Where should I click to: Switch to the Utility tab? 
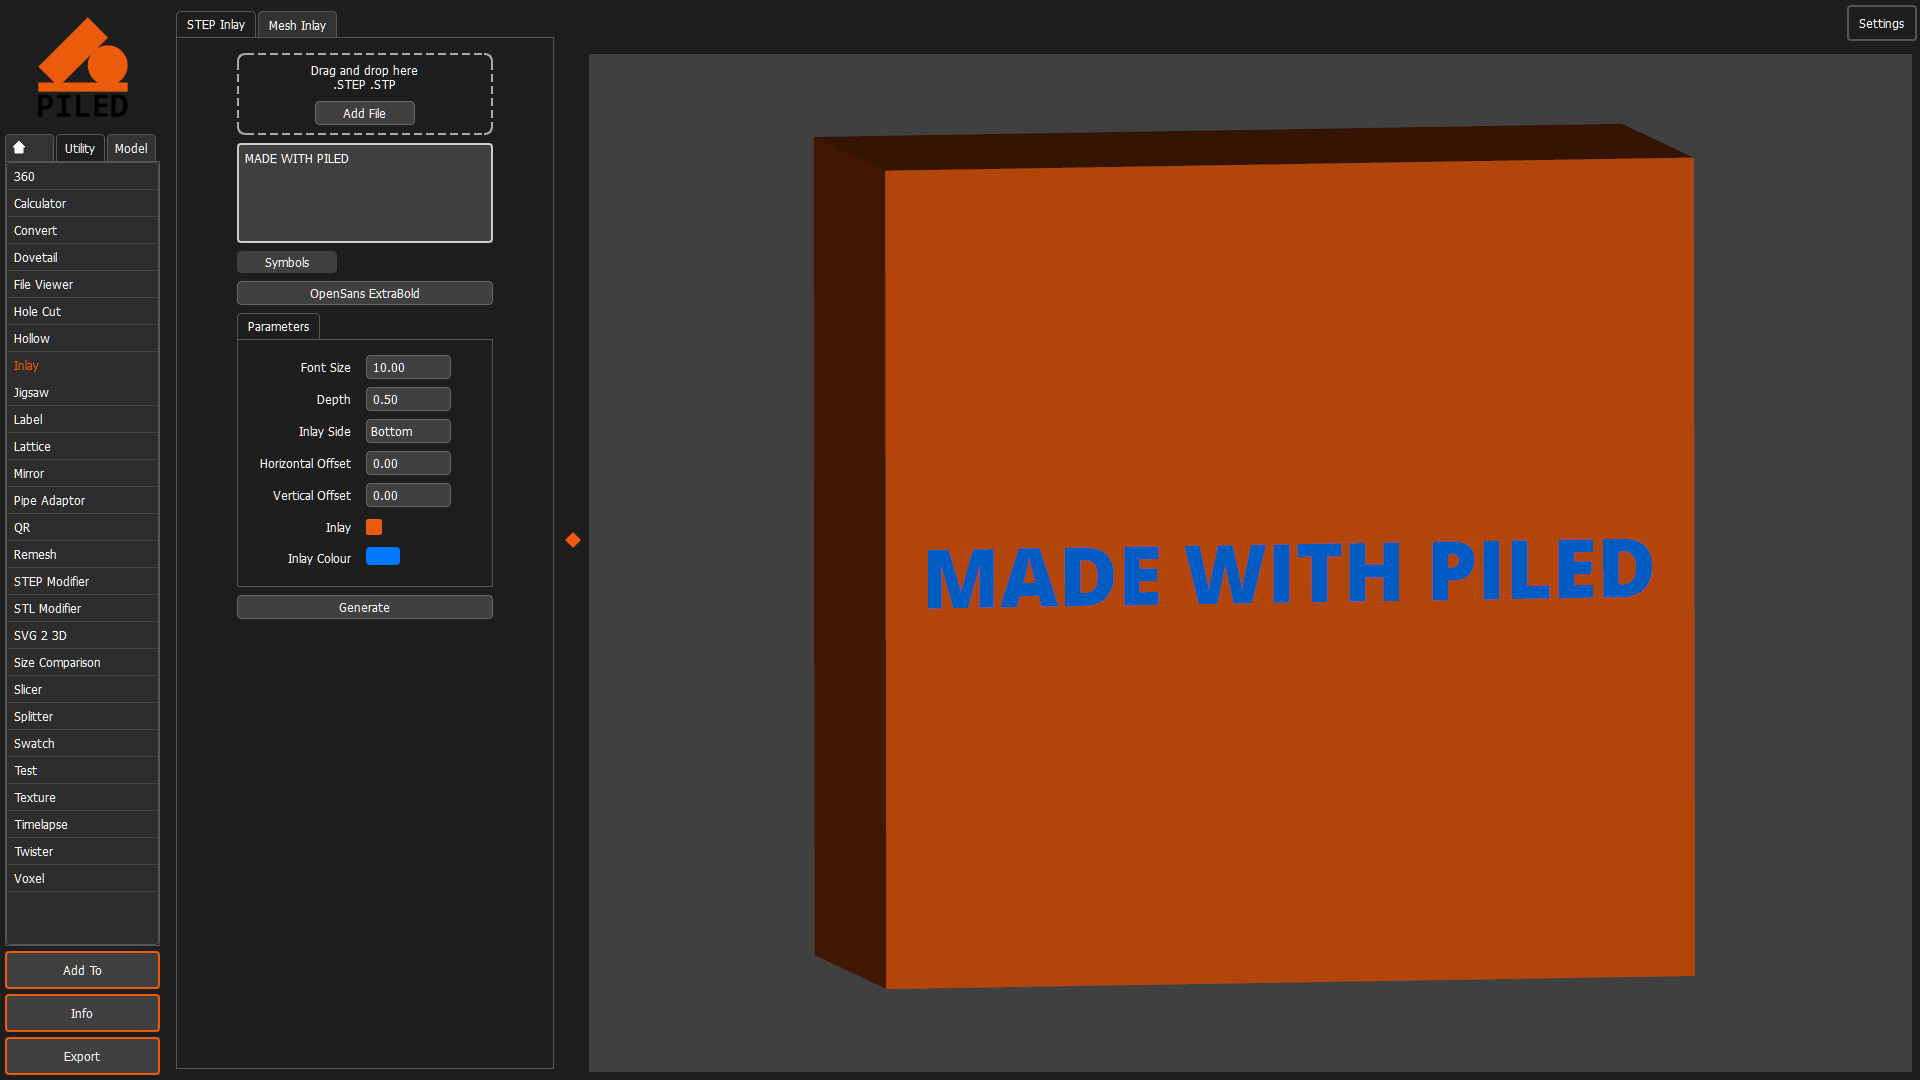[x=80, y=148]
